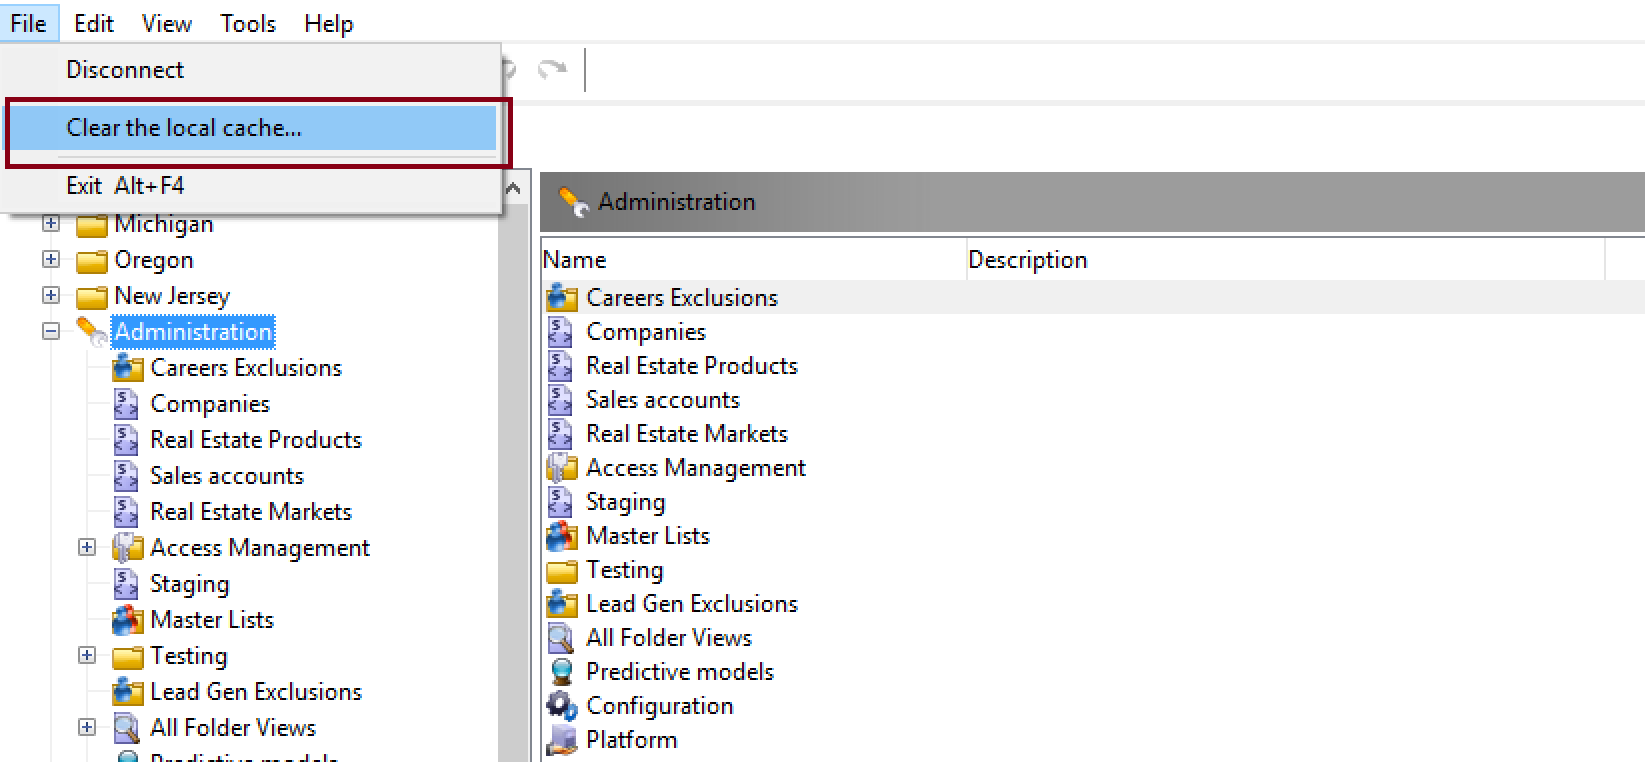Click Companies icon in list panel
1645x762 pixels.
click(x=561, y=332)
